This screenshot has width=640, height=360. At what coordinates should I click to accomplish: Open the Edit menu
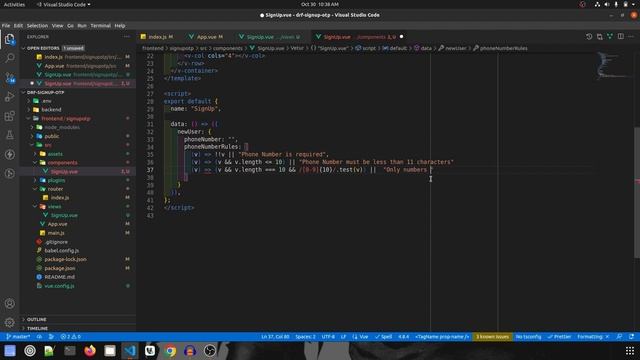(x=18, y=25)
